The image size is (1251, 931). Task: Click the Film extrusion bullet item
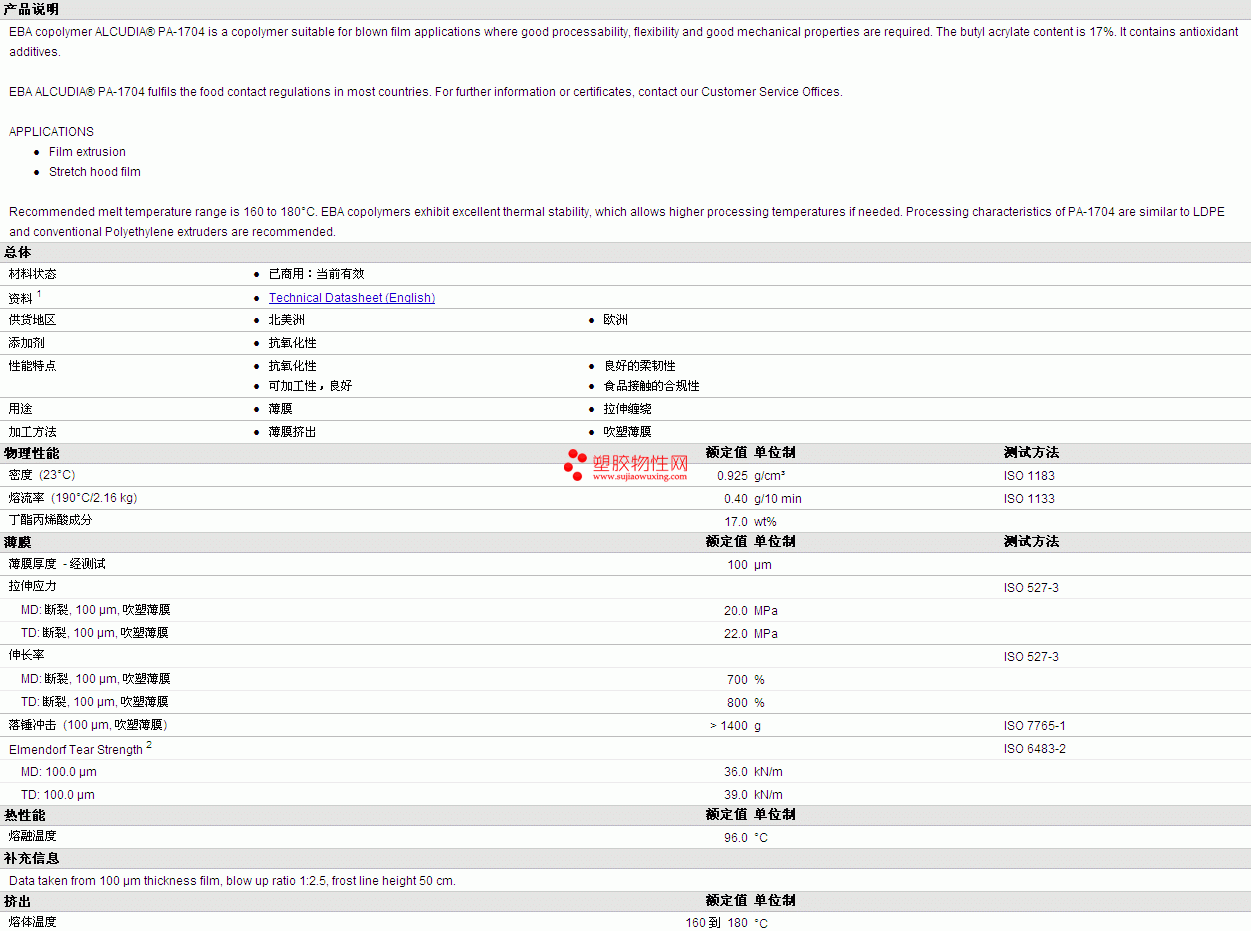click(88, 152)
